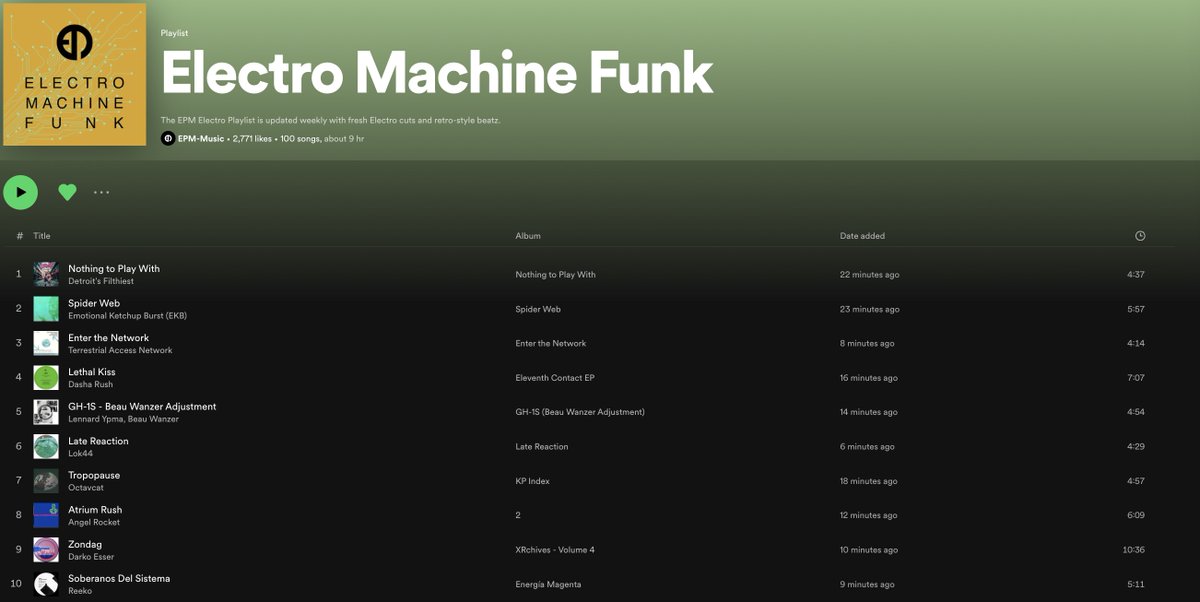1200x602 pixels.
Task: Select the track title Lethal Kiss
Action: [92, 372]
